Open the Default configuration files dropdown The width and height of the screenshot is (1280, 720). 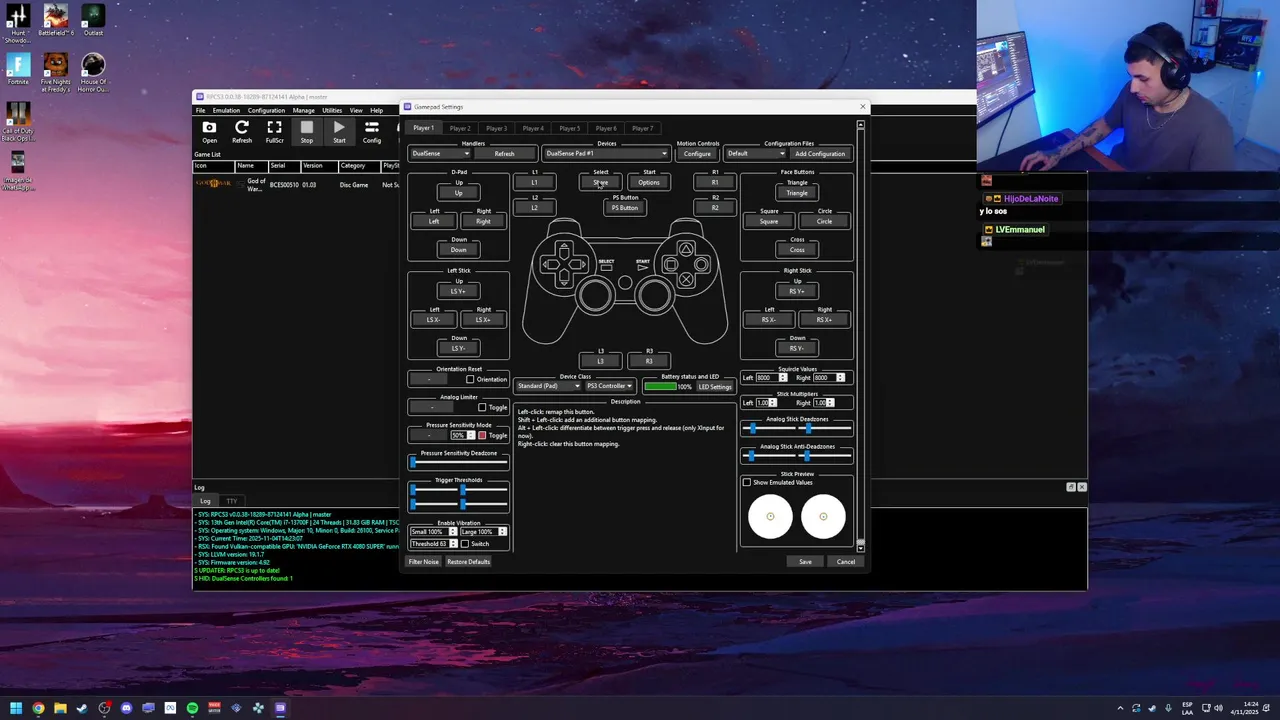pos(756,153)
